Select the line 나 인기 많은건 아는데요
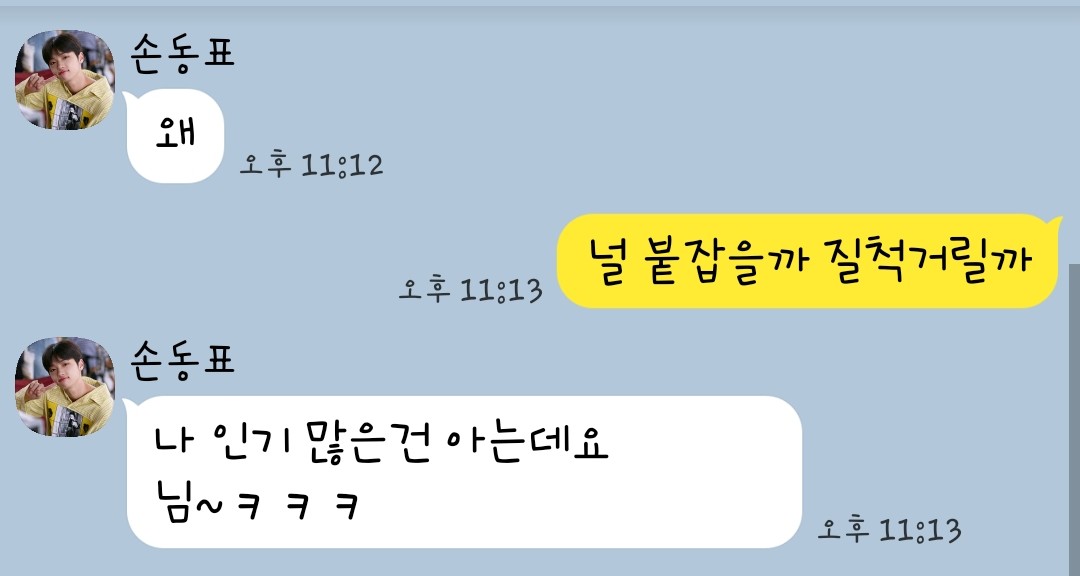The width and height of the screenshot is (1080, 576). [x=381, y=442]
